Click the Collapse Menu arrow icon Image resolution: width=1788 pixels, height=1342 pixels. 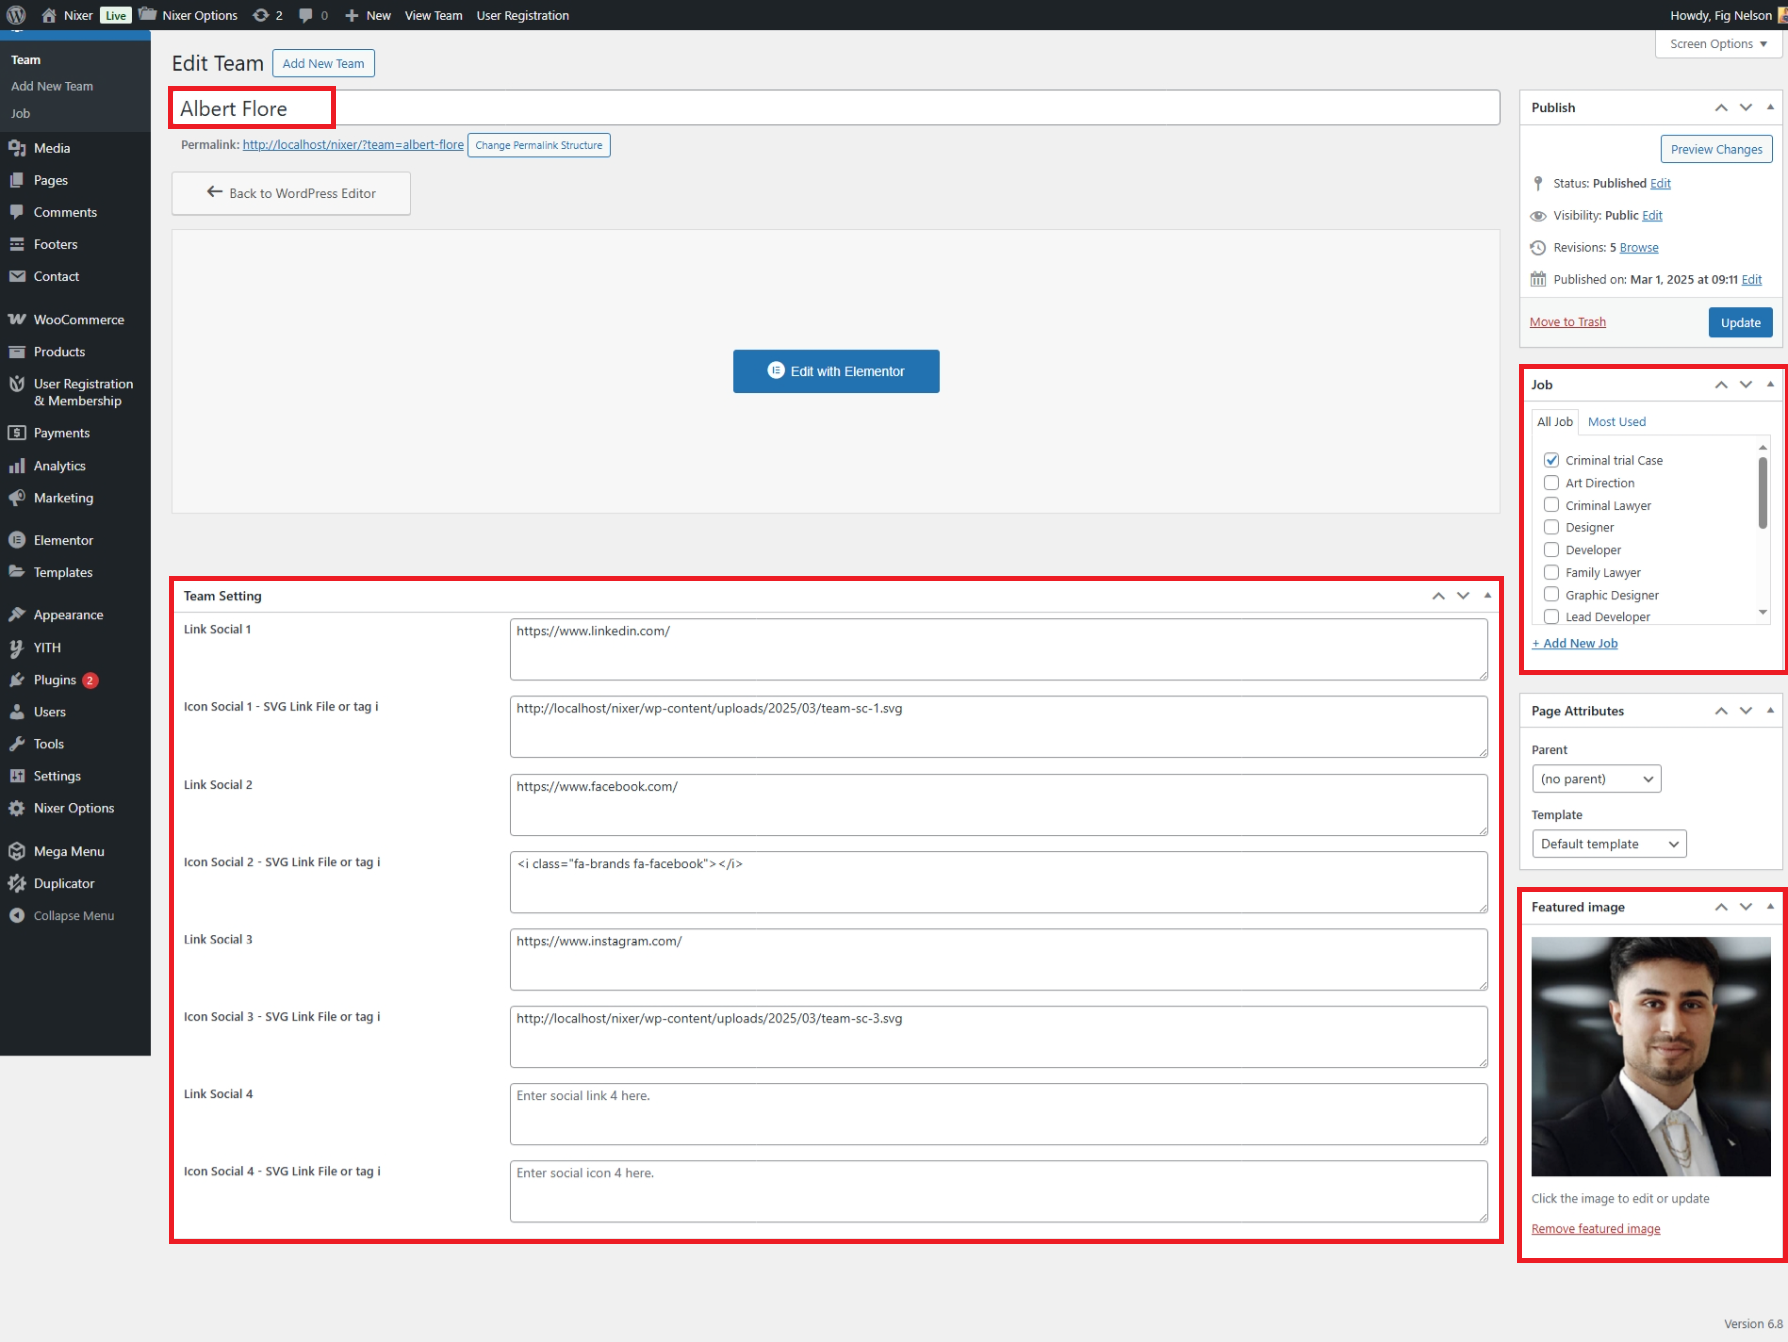pyautogui.click(x=17, y=916)
